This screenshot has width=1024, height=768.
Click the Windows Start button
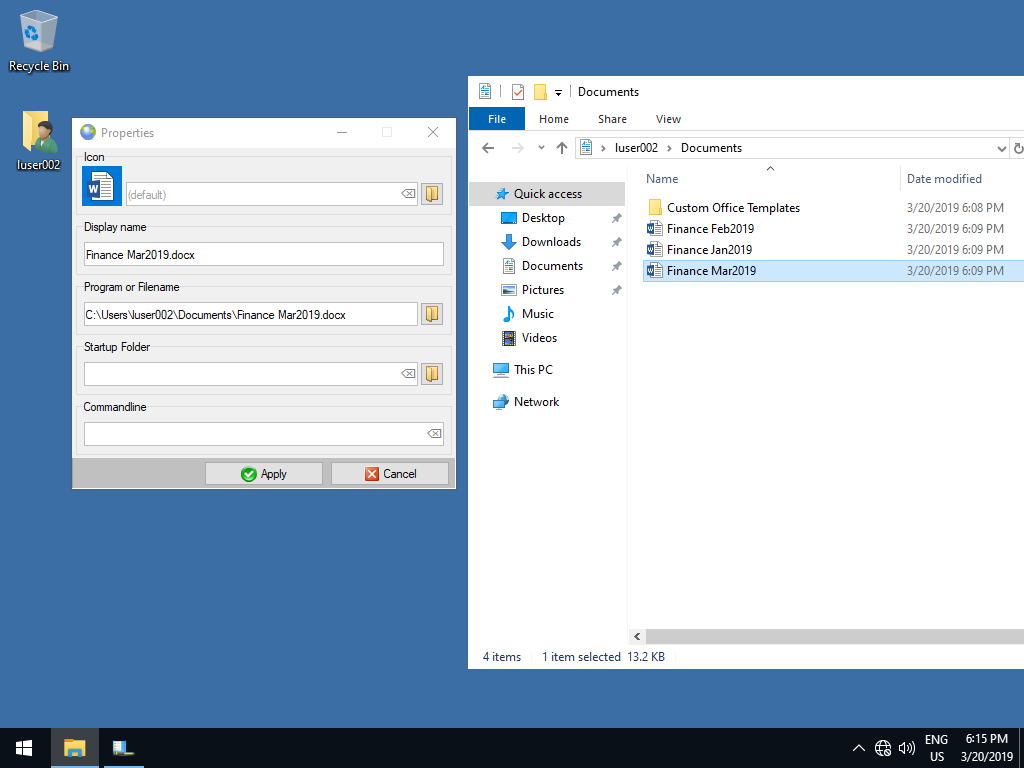[x=24, y=748]
